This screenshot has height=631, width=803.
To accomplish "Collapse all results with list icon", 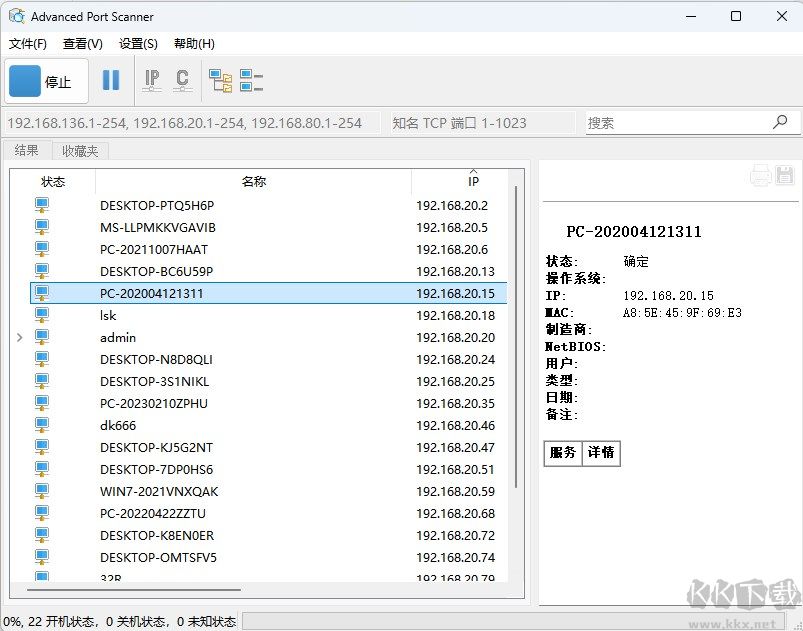I will click(251, 81).
